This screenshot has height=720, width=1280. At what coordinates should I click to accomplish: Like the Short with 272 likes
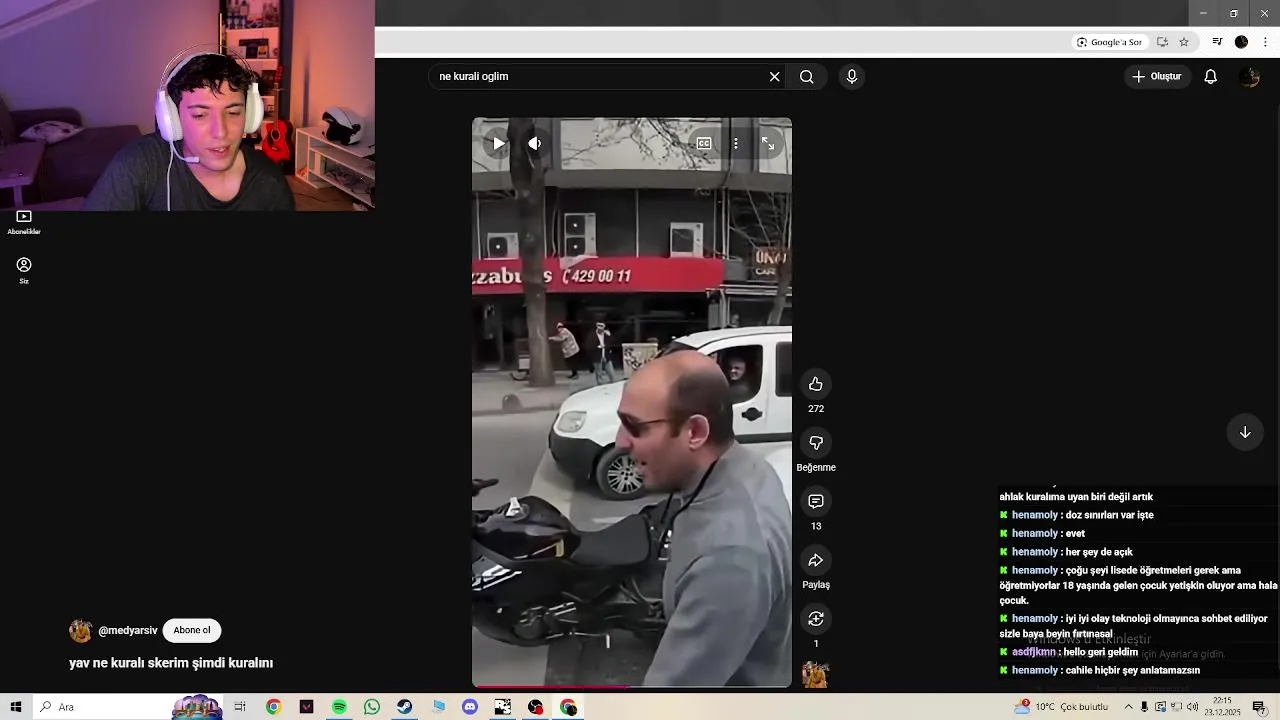(x=816, y=384)
